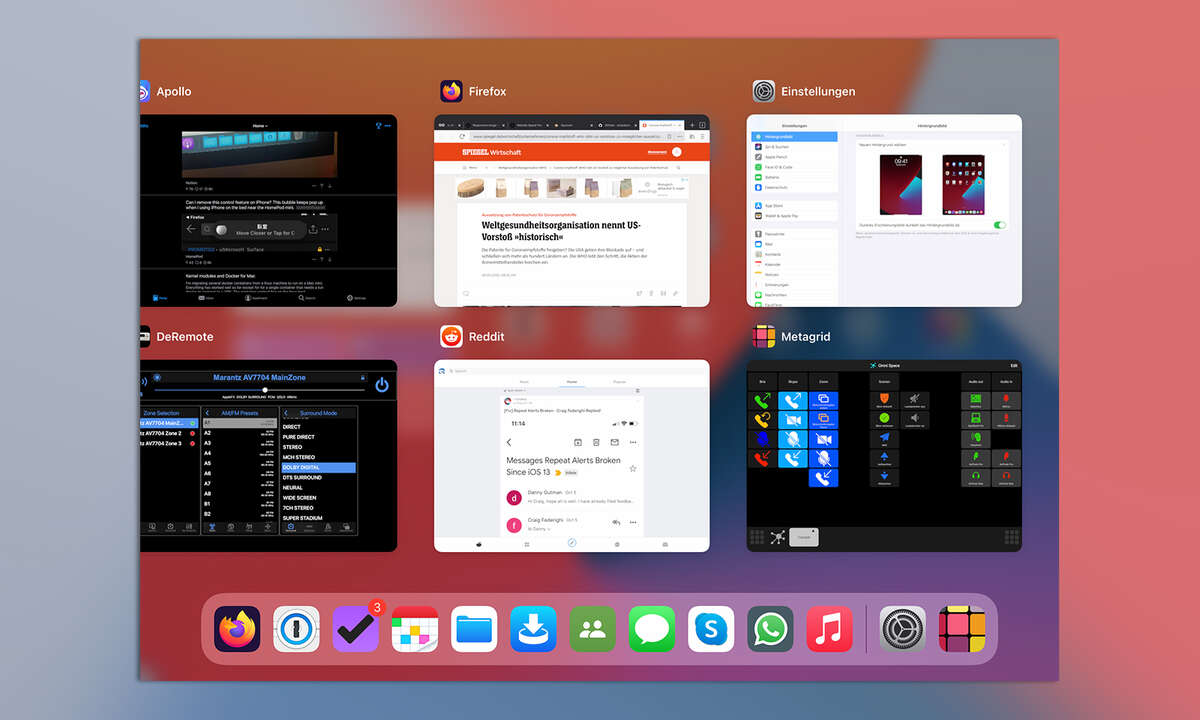Choose DTS SURROUND in the Surround Mode list

point(318,477)
